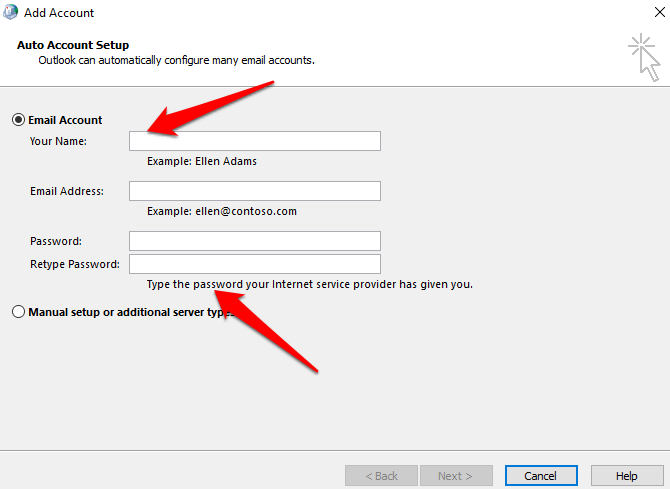Click the Password input box

click(254, 241)
